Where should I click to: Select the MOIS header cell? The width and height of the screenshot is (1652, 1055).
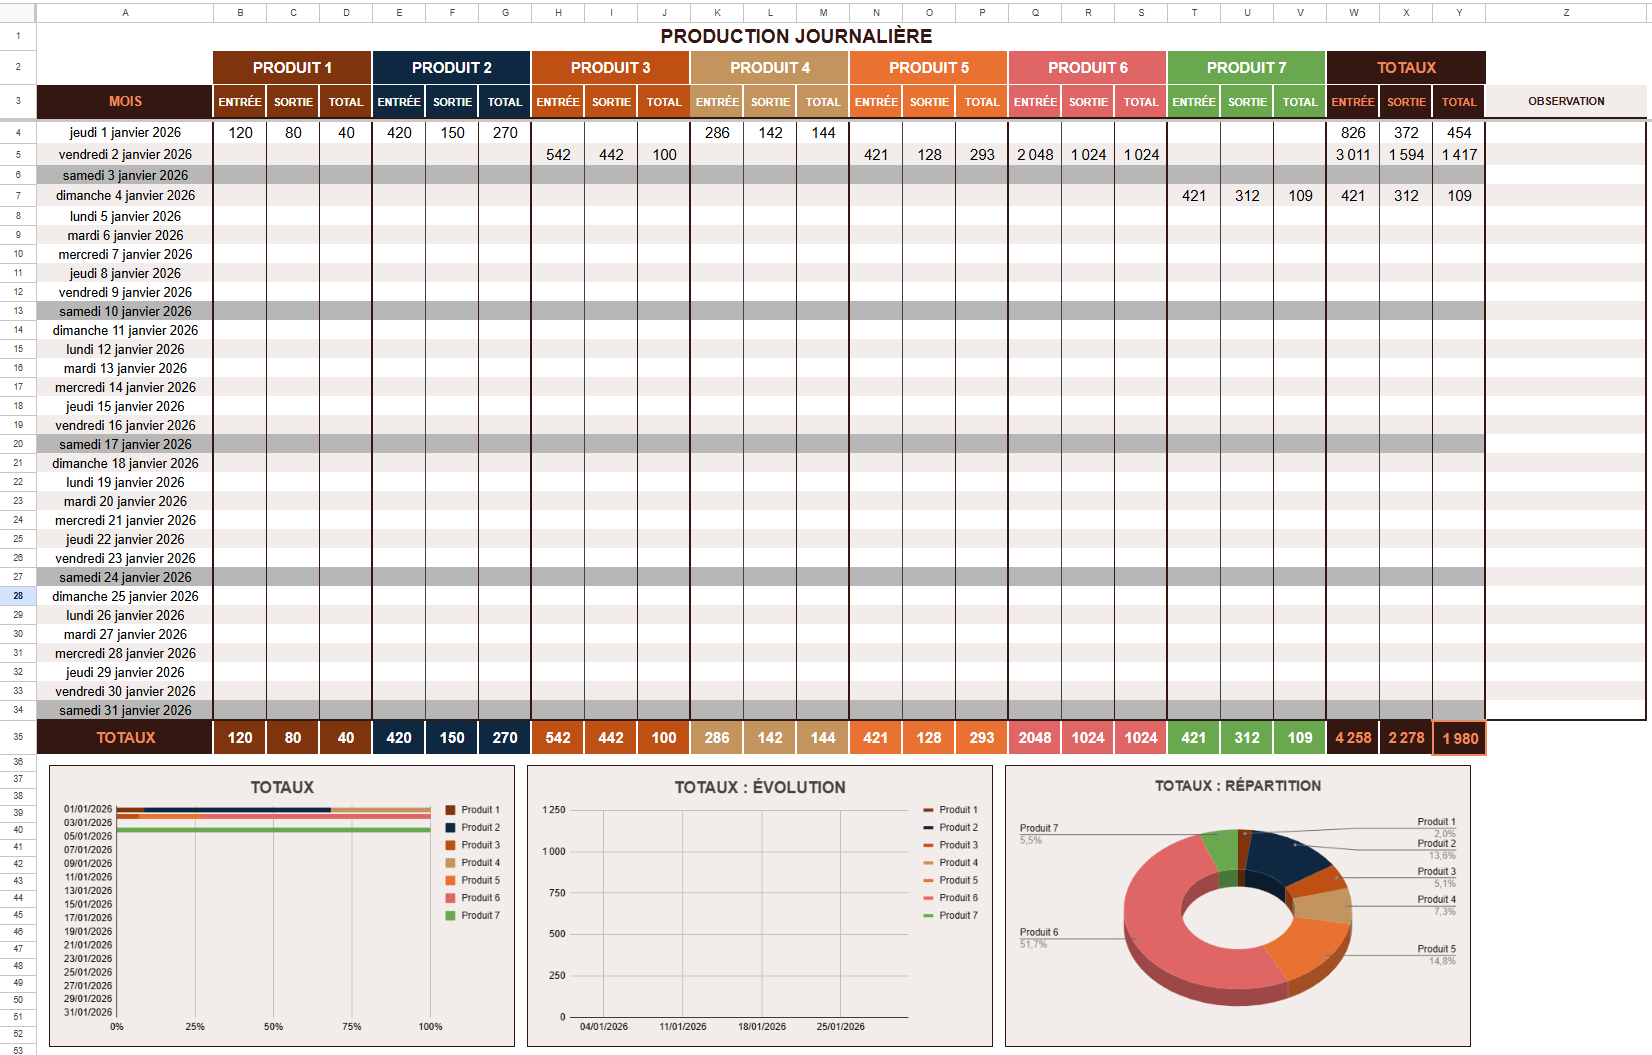125,101
